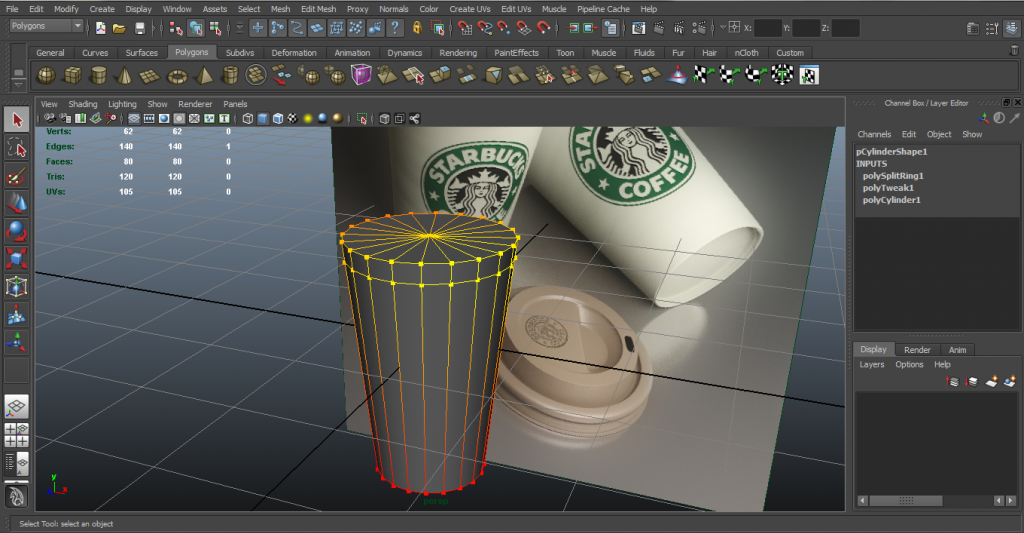Switch to the Deformation shelf tab
The width and height of the screenshot is (1024, 533).
coord(294,53)
